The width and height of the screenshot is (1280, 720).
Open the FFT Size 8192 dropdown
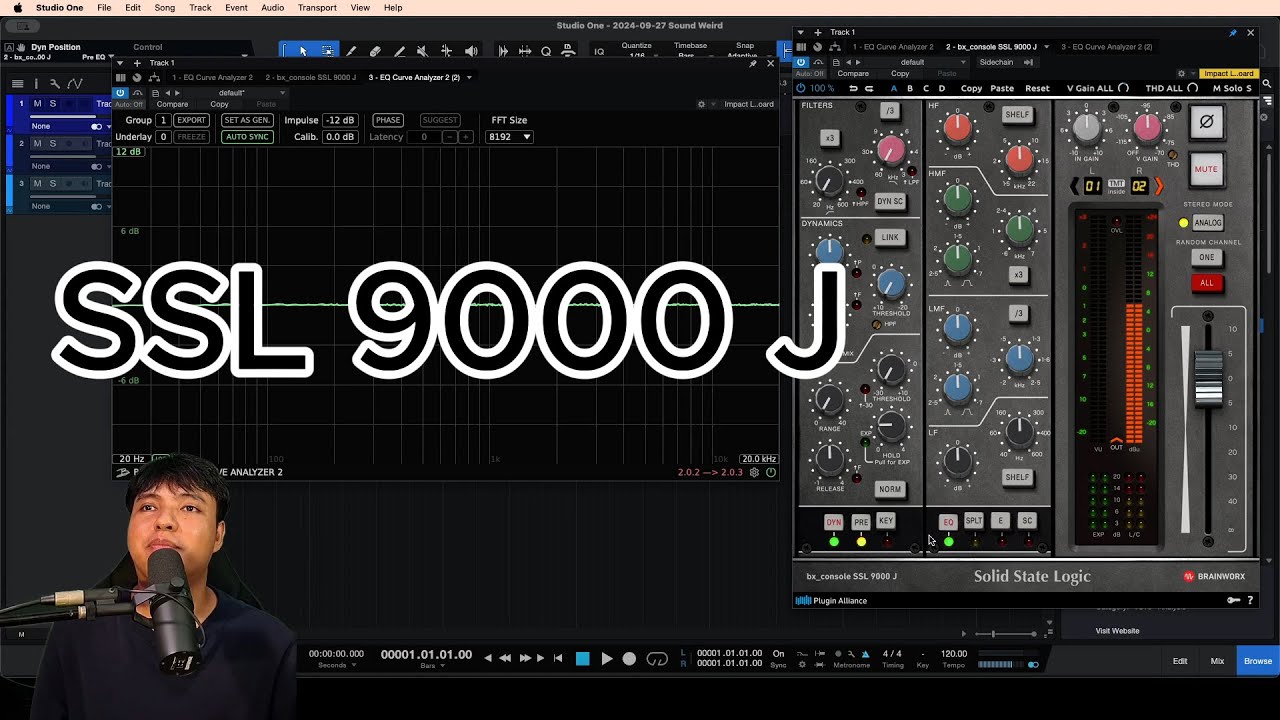[509, 137]
